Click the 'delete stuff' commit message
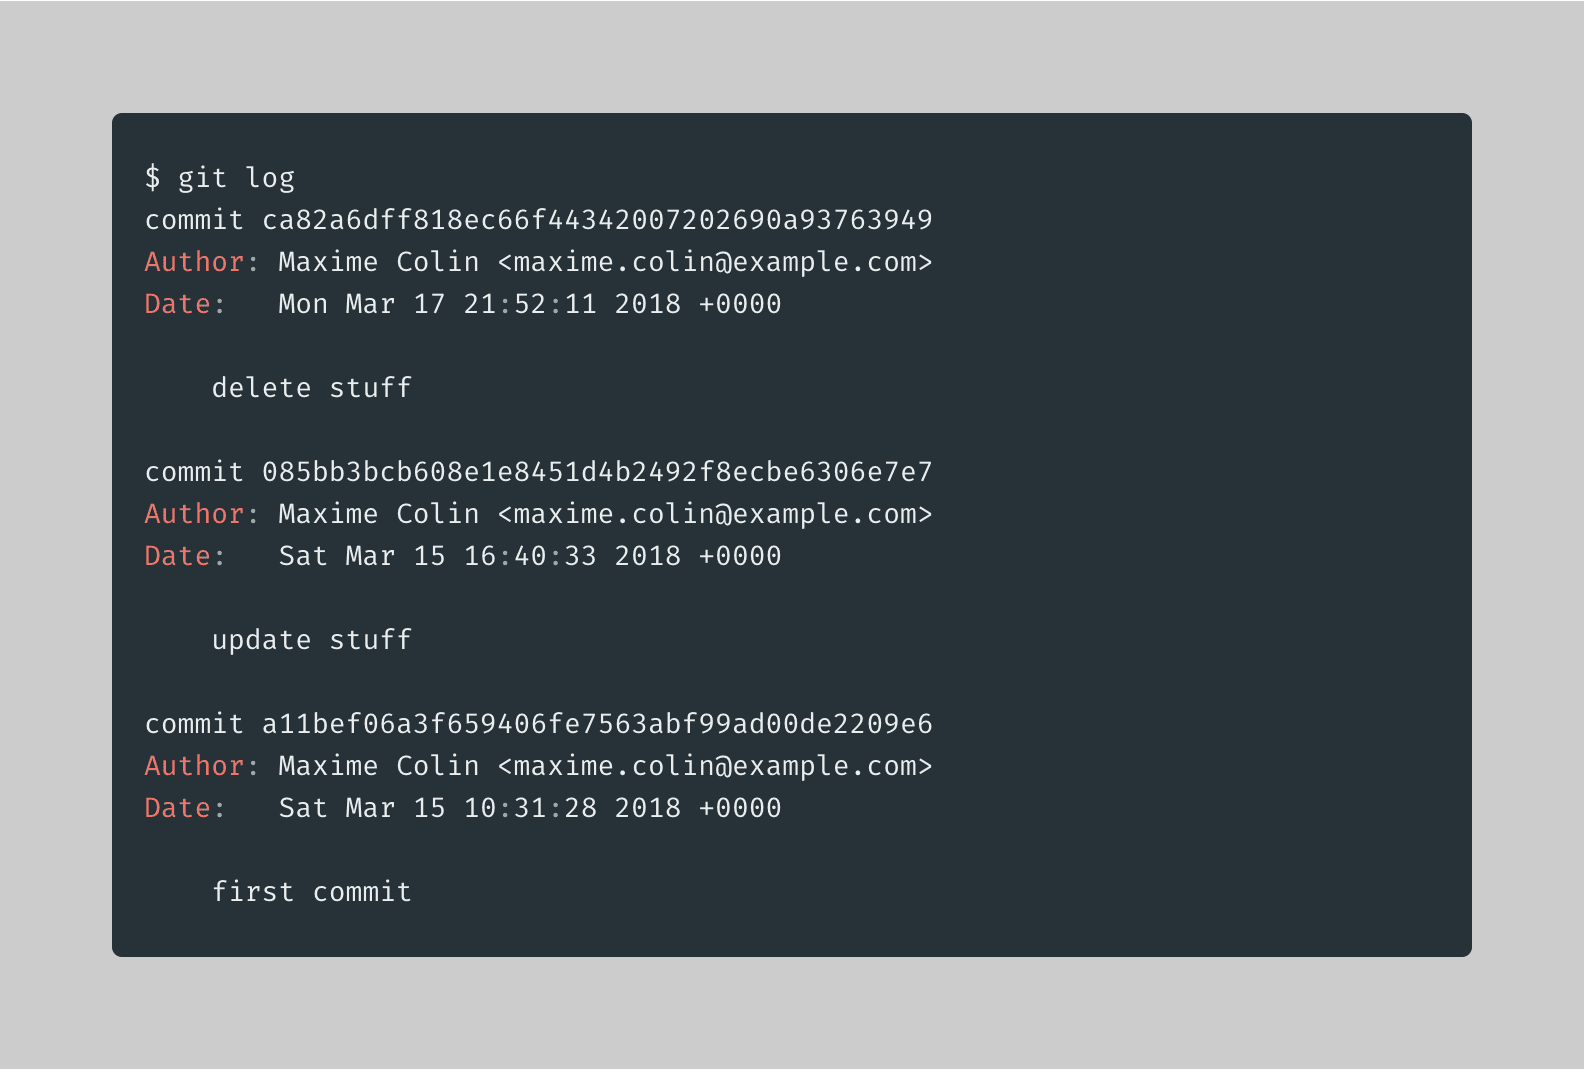 click(312, 388)
